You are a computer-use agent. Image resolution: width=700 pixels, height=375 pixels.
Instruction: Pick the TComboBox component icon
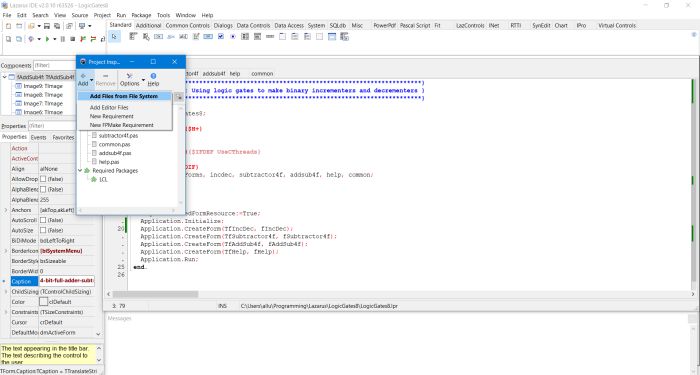[257, 37]
